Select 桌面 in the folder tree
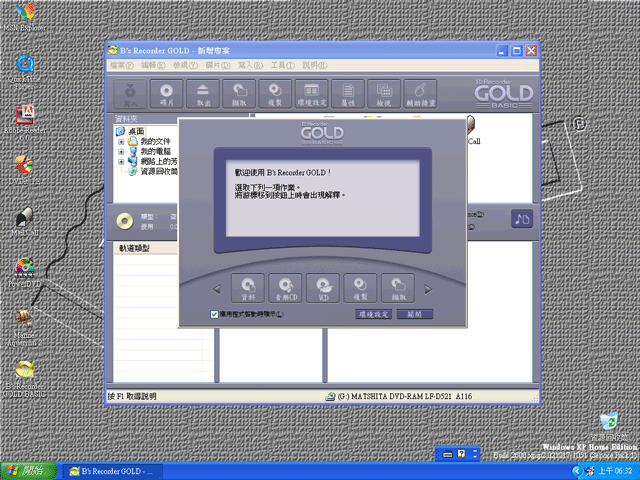The height and width of the screenshot is (480, 640). click(136, 131)
